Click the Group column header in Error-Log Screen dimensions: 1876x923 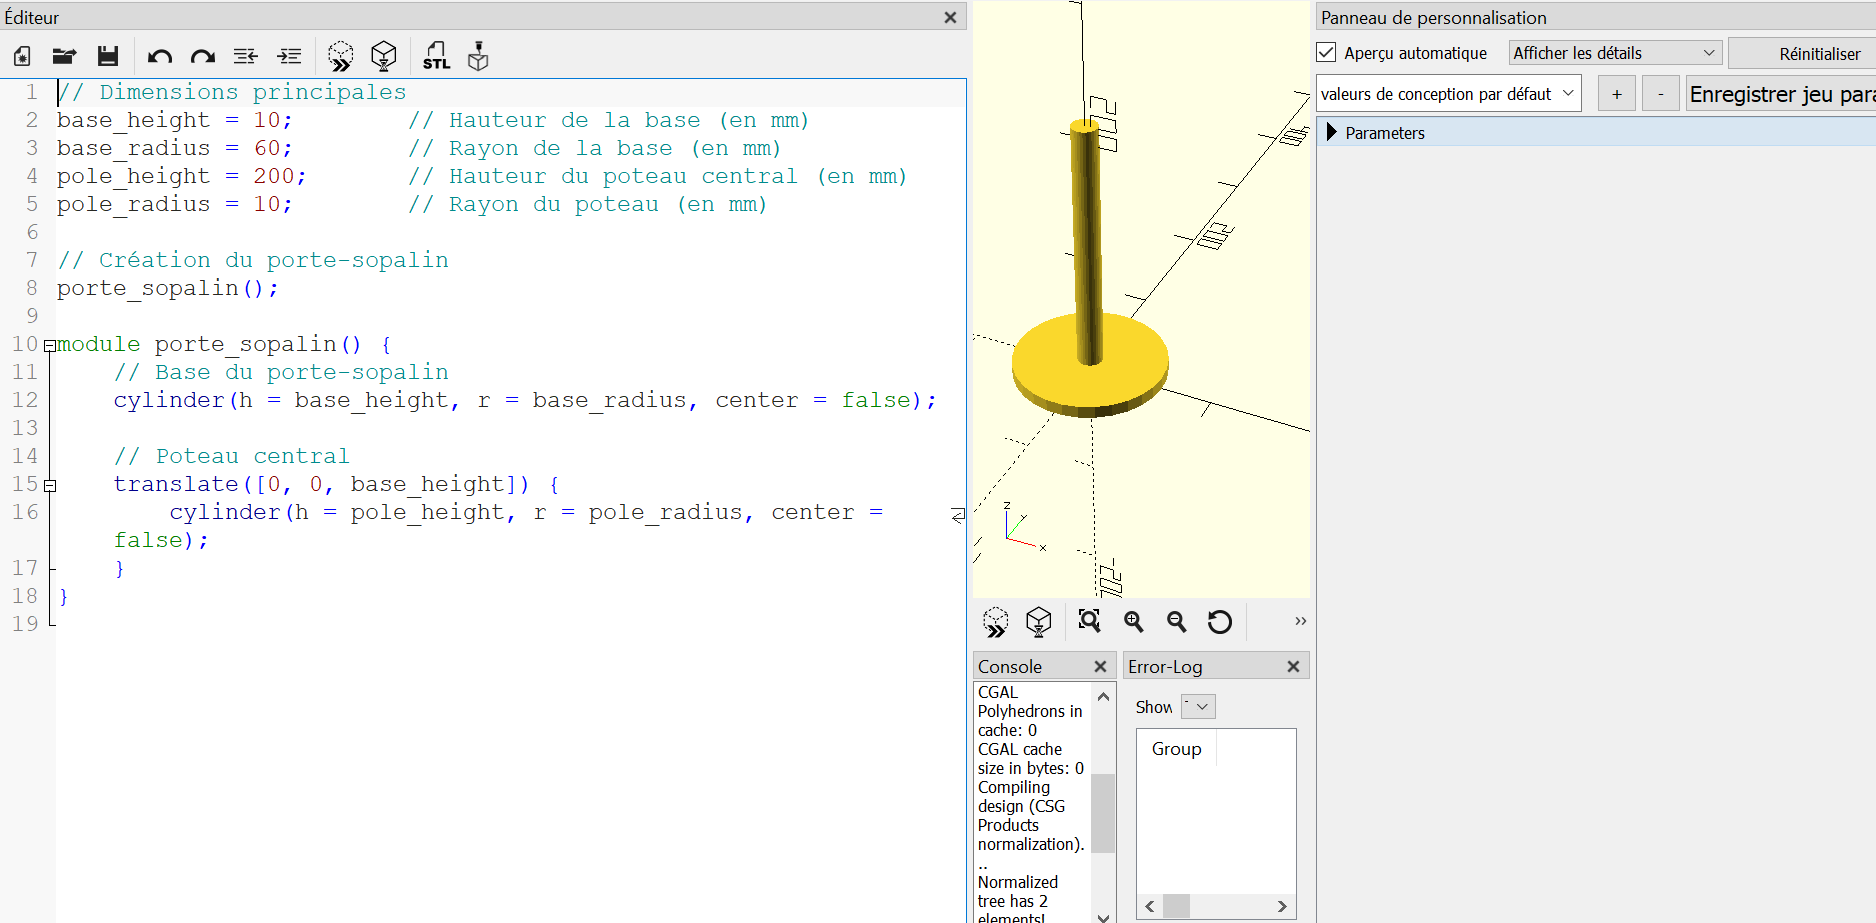click(1176, 748)
